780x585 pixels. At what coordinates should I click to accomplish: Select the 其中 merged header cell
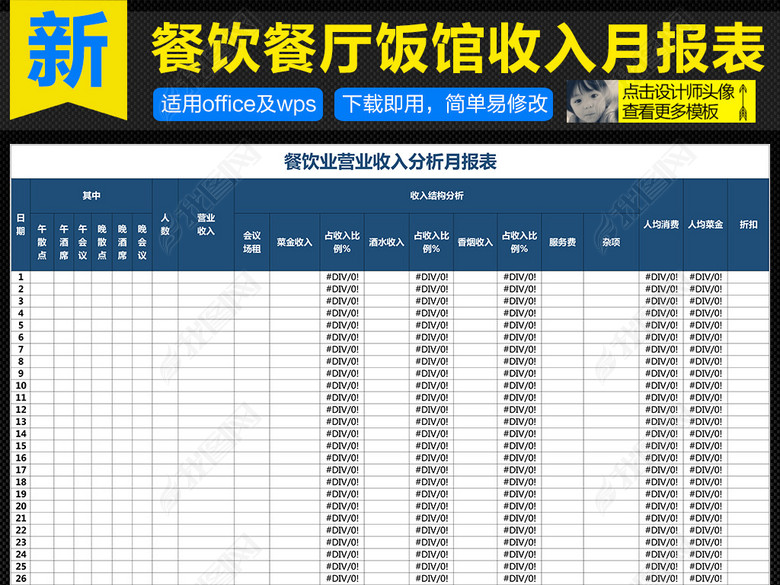point(91,195)
